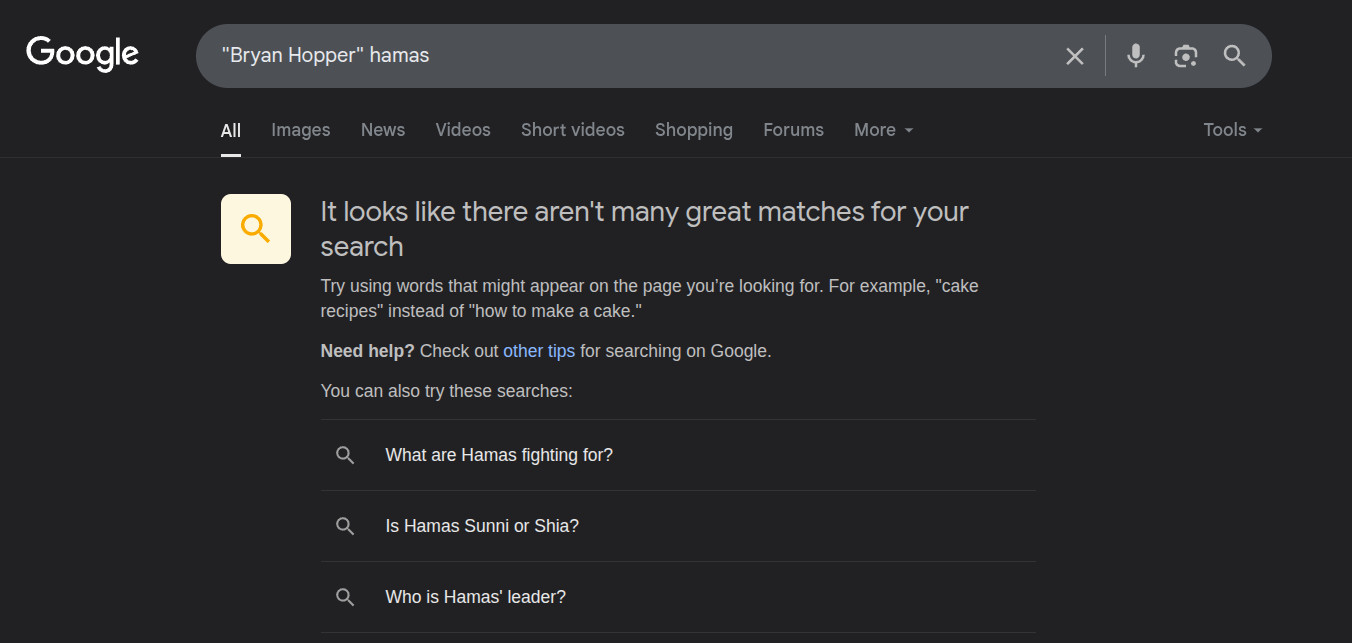Open the Videos tab
This screenshot has width=1352, height=643.
[463, 130]
